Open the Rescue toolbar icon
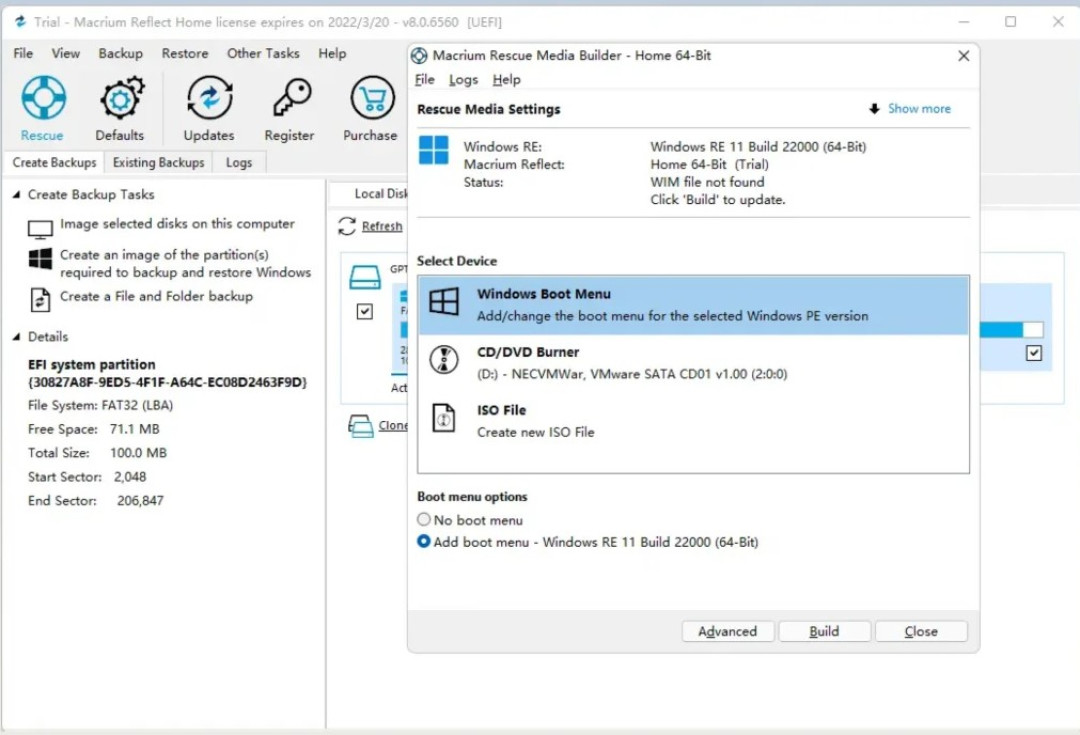 pyautogui.click(x=43, y=98)
